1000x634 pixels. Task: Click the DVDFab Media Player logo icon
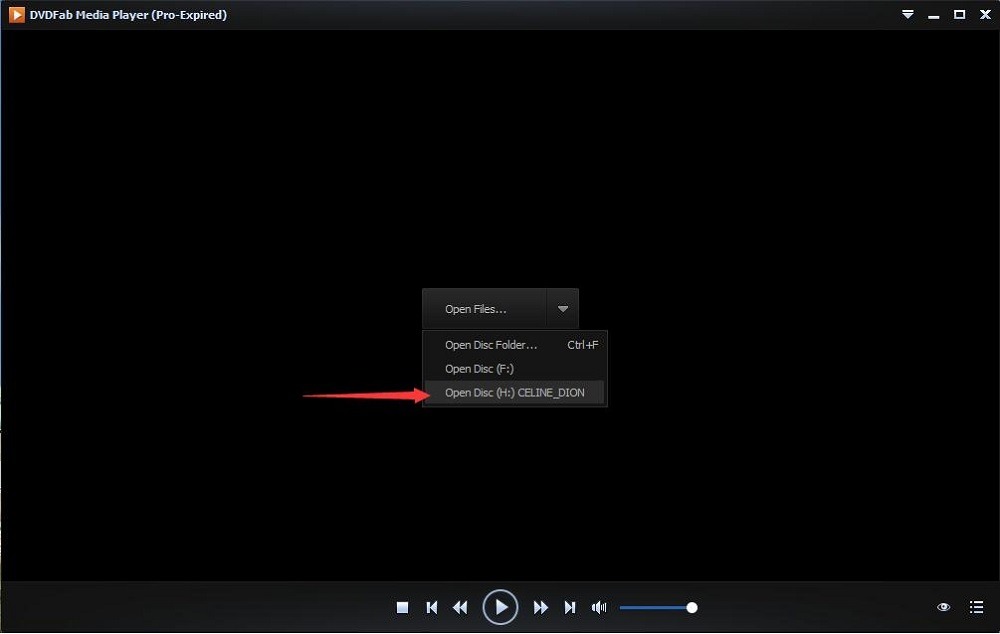pos(17,15)
